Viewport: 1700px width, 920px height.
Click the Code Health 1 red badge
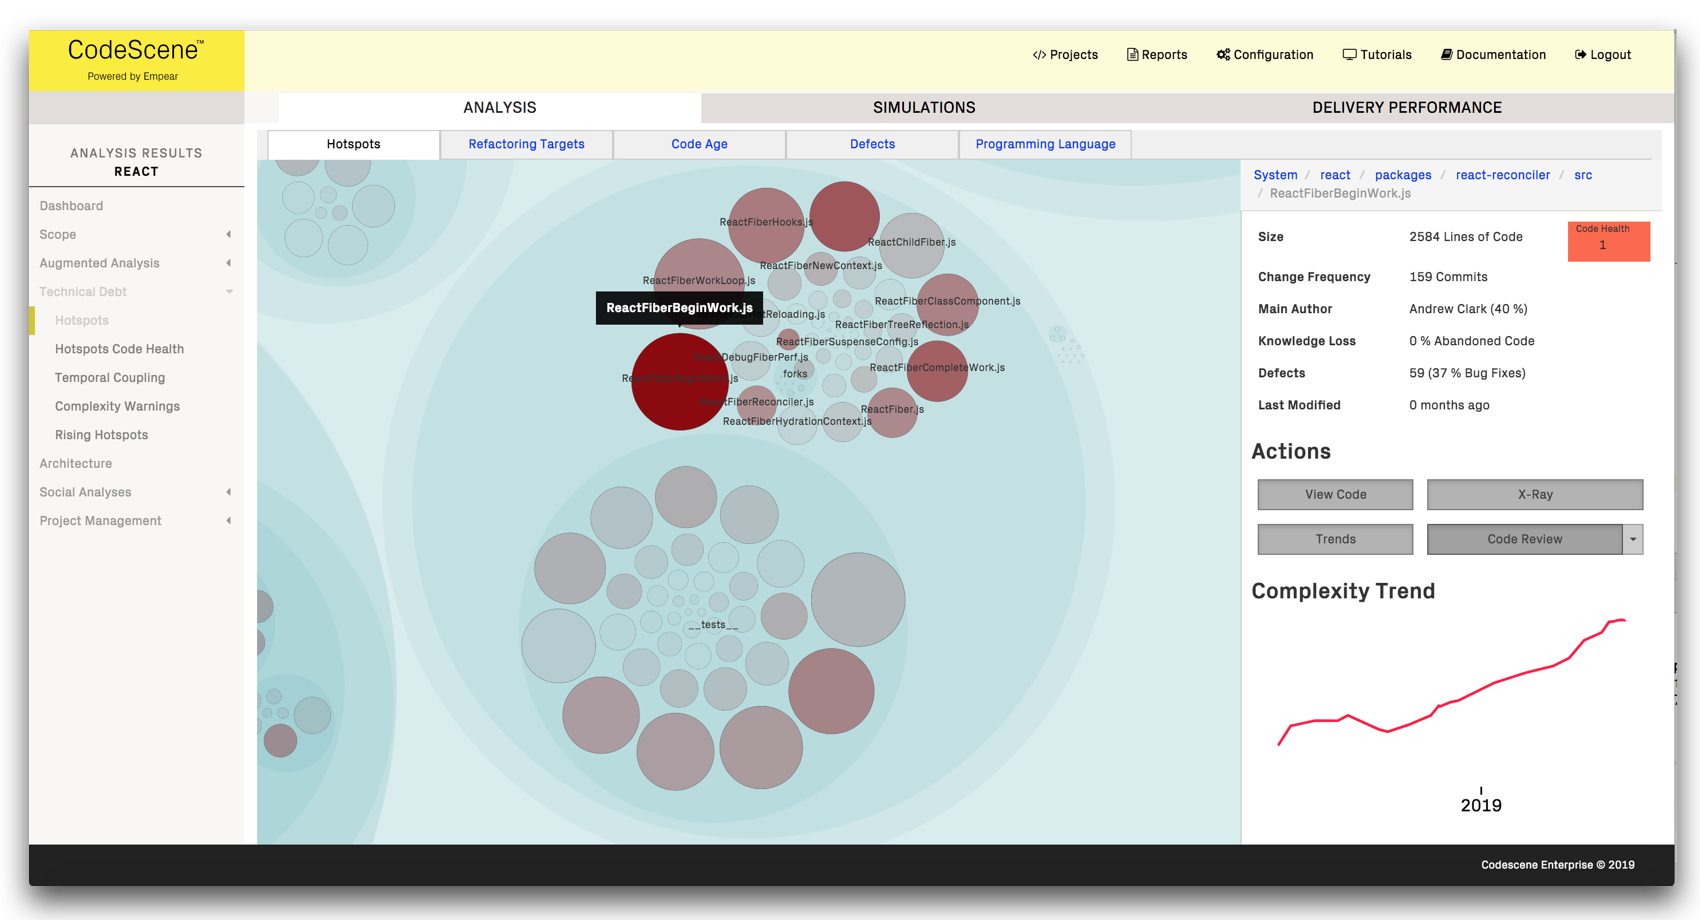(1608, 241)
